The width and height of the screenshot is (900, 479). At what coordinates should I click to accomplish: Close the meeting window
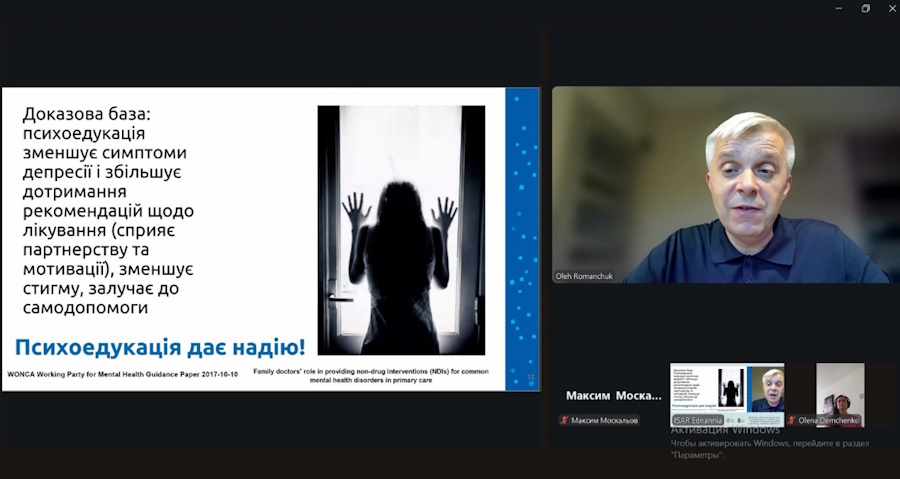point(891,9)
